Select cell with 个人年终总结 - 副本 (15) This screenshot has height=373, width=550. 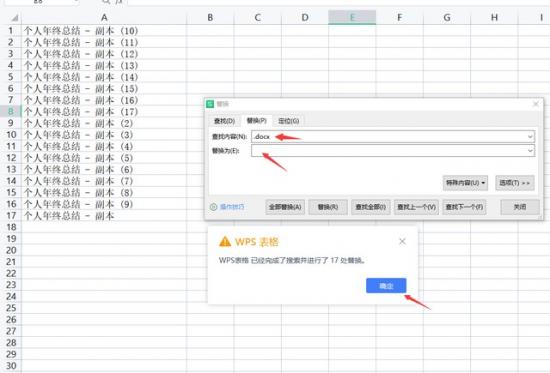104,89
